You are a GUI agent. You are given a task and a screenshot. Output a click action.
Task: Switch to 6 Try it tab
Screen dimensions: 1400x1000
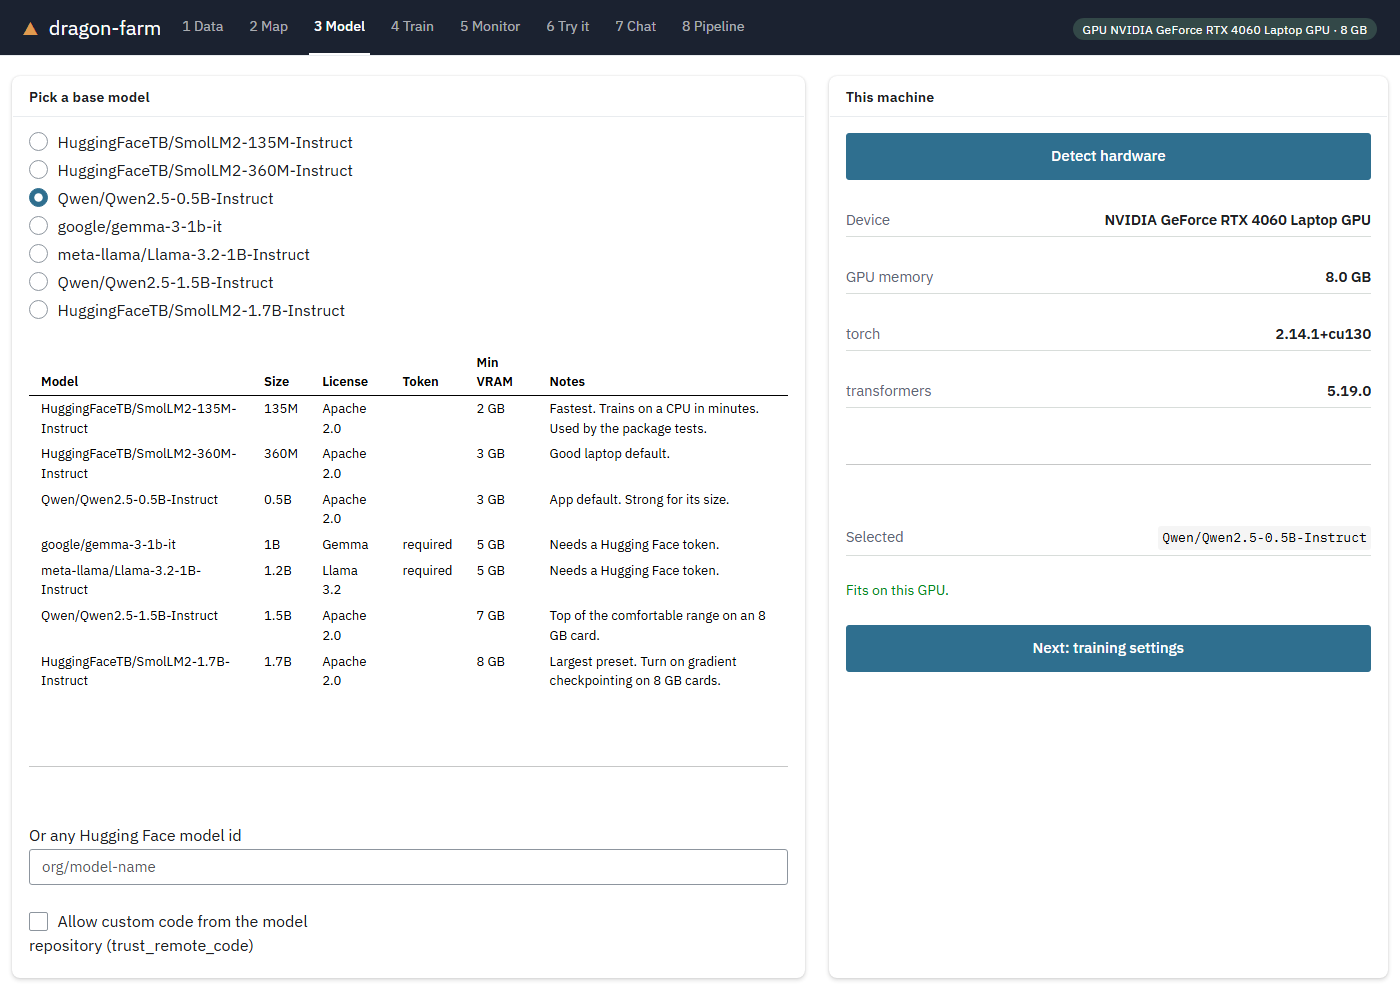pos(568,27)
